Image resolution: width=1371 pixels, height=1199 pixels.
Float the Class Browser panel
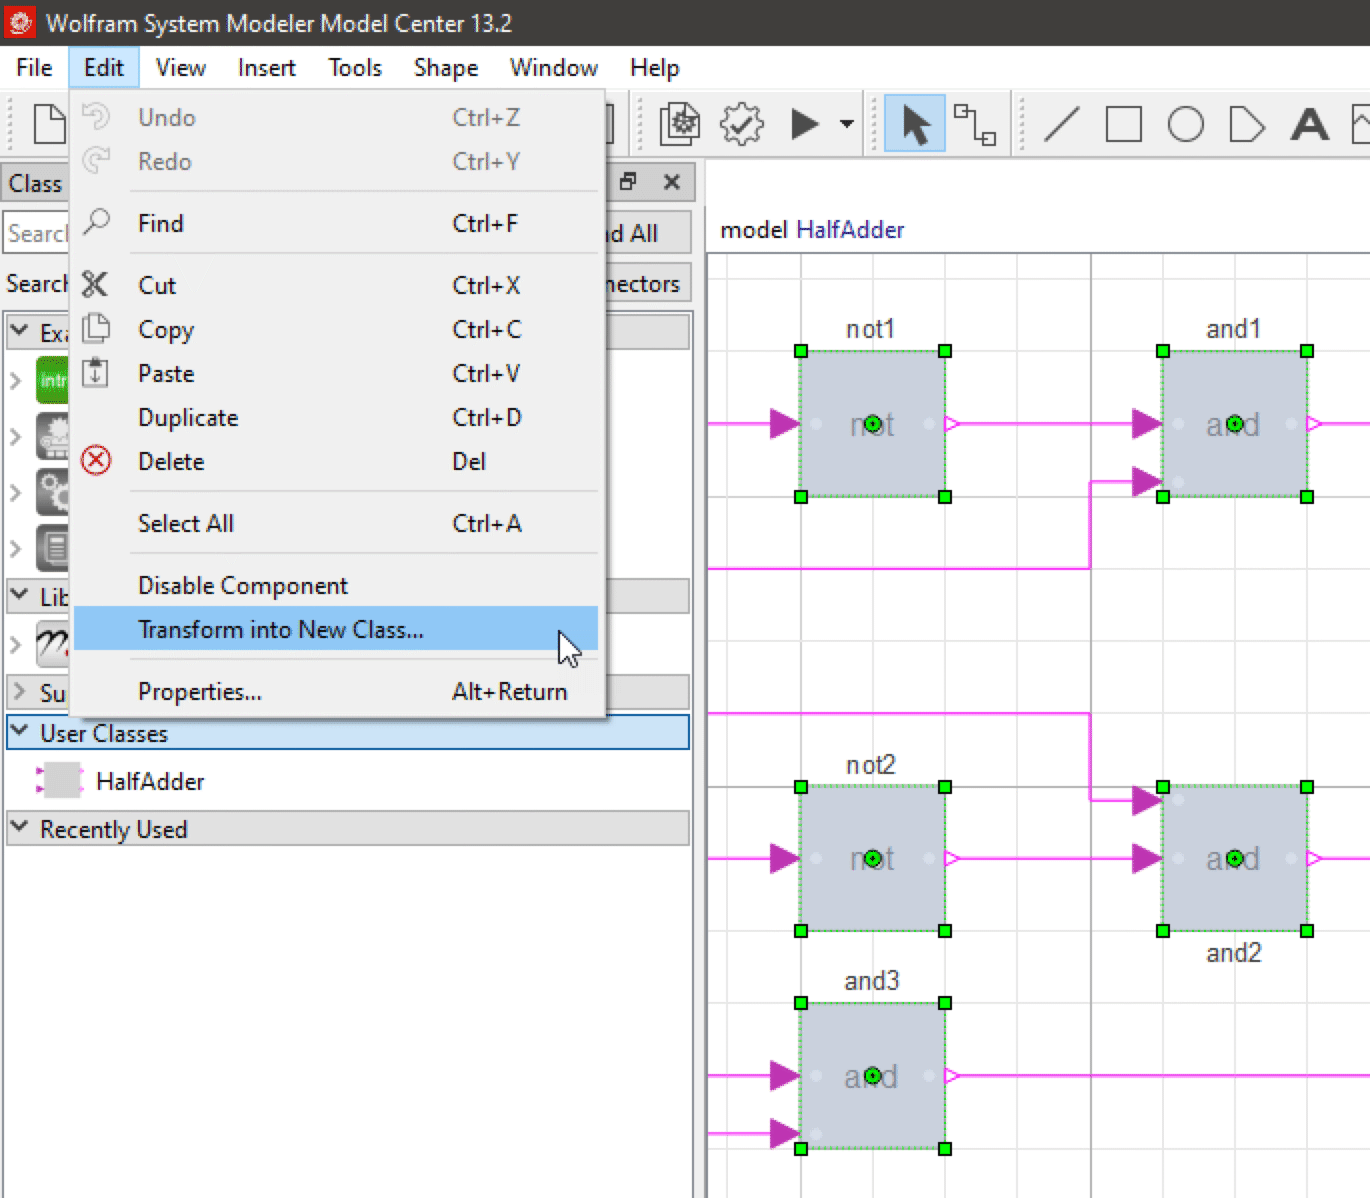coord(628,181)
